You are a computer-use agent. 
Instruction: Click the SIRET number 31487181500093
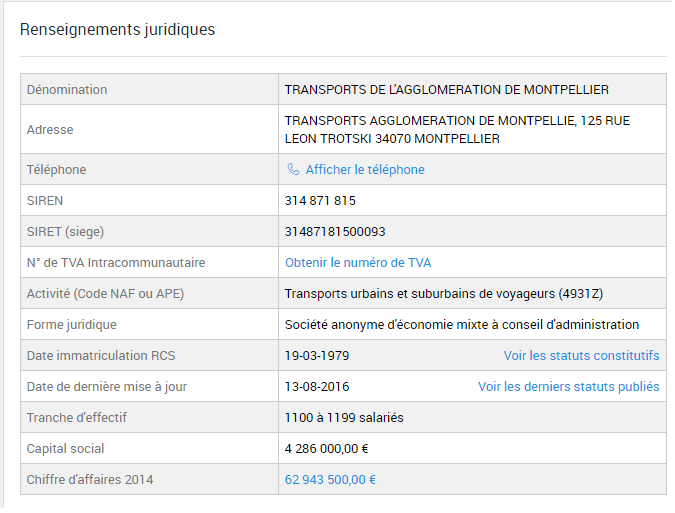click(334, 232)
